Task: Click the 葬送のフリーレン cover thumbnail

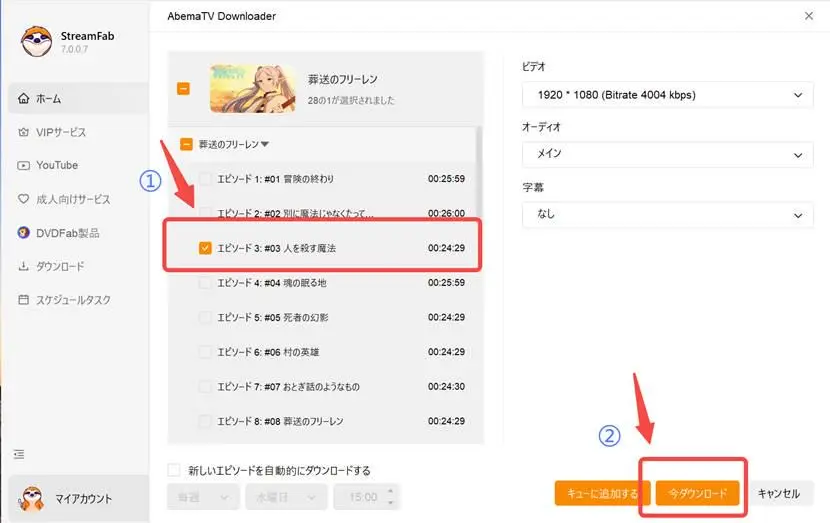Action: (253, 88)
